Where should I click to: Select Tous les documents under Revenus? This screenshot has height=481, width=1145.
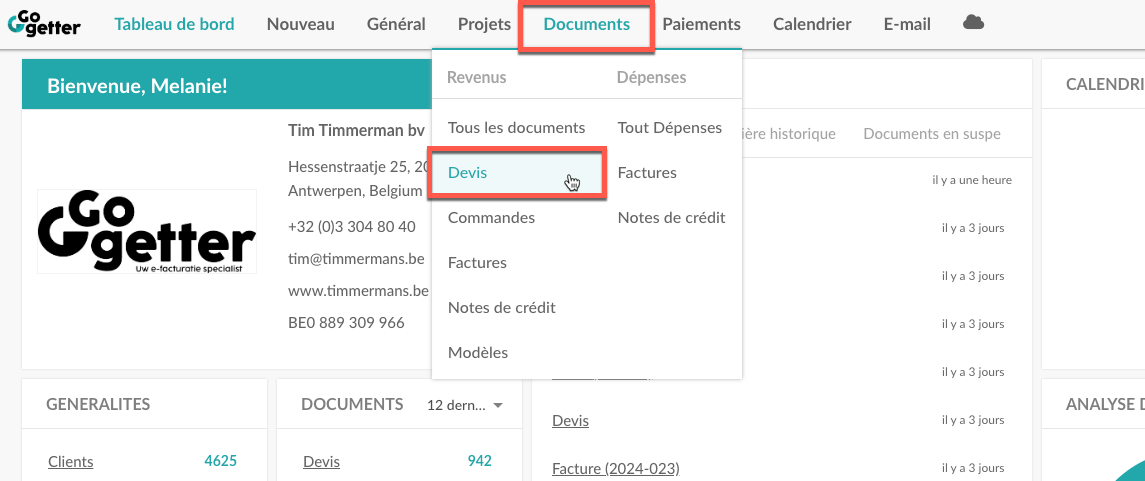click(x=516, y=128)
